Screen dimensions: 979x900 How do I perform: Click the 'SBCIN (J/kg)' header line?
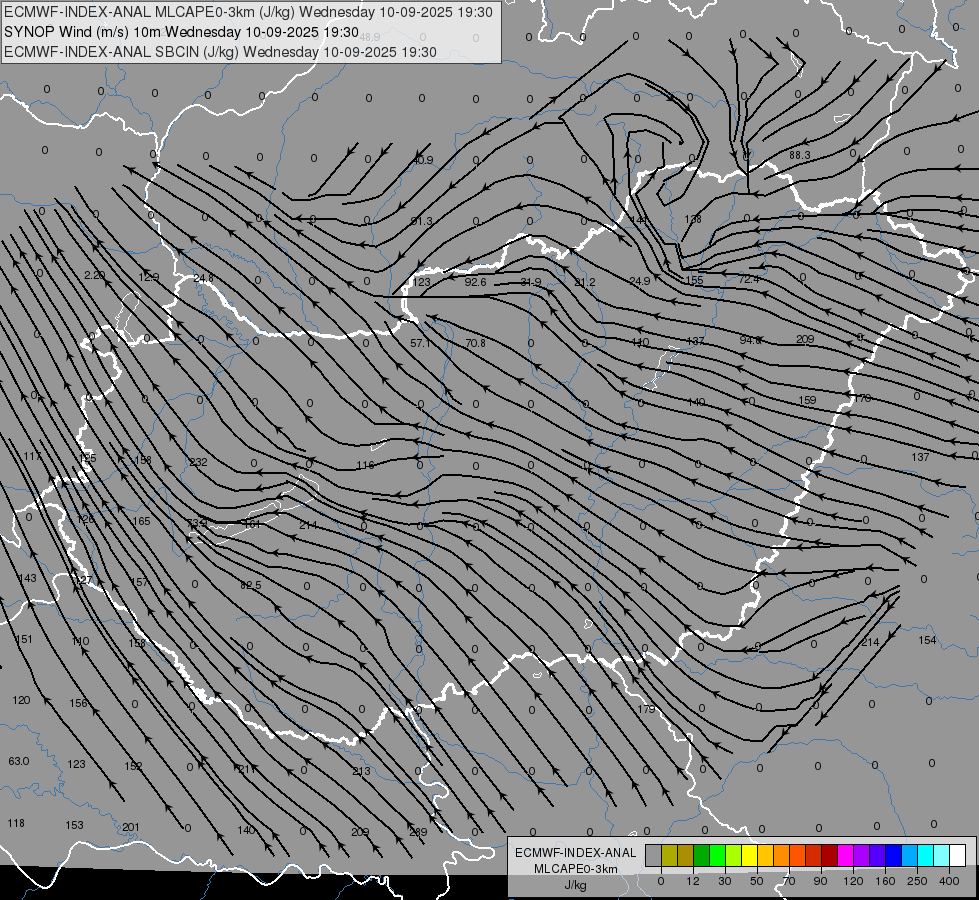pyautogui.click(x=220, y=52)
